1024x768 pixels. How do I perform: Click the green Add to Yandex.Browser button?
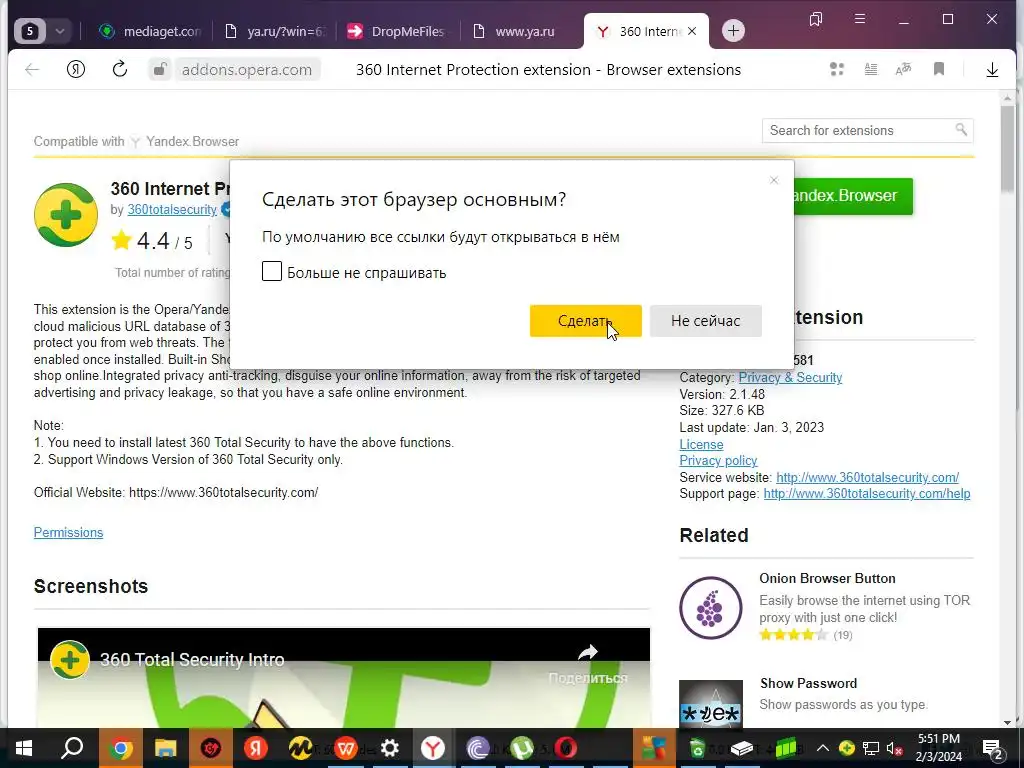852,196
